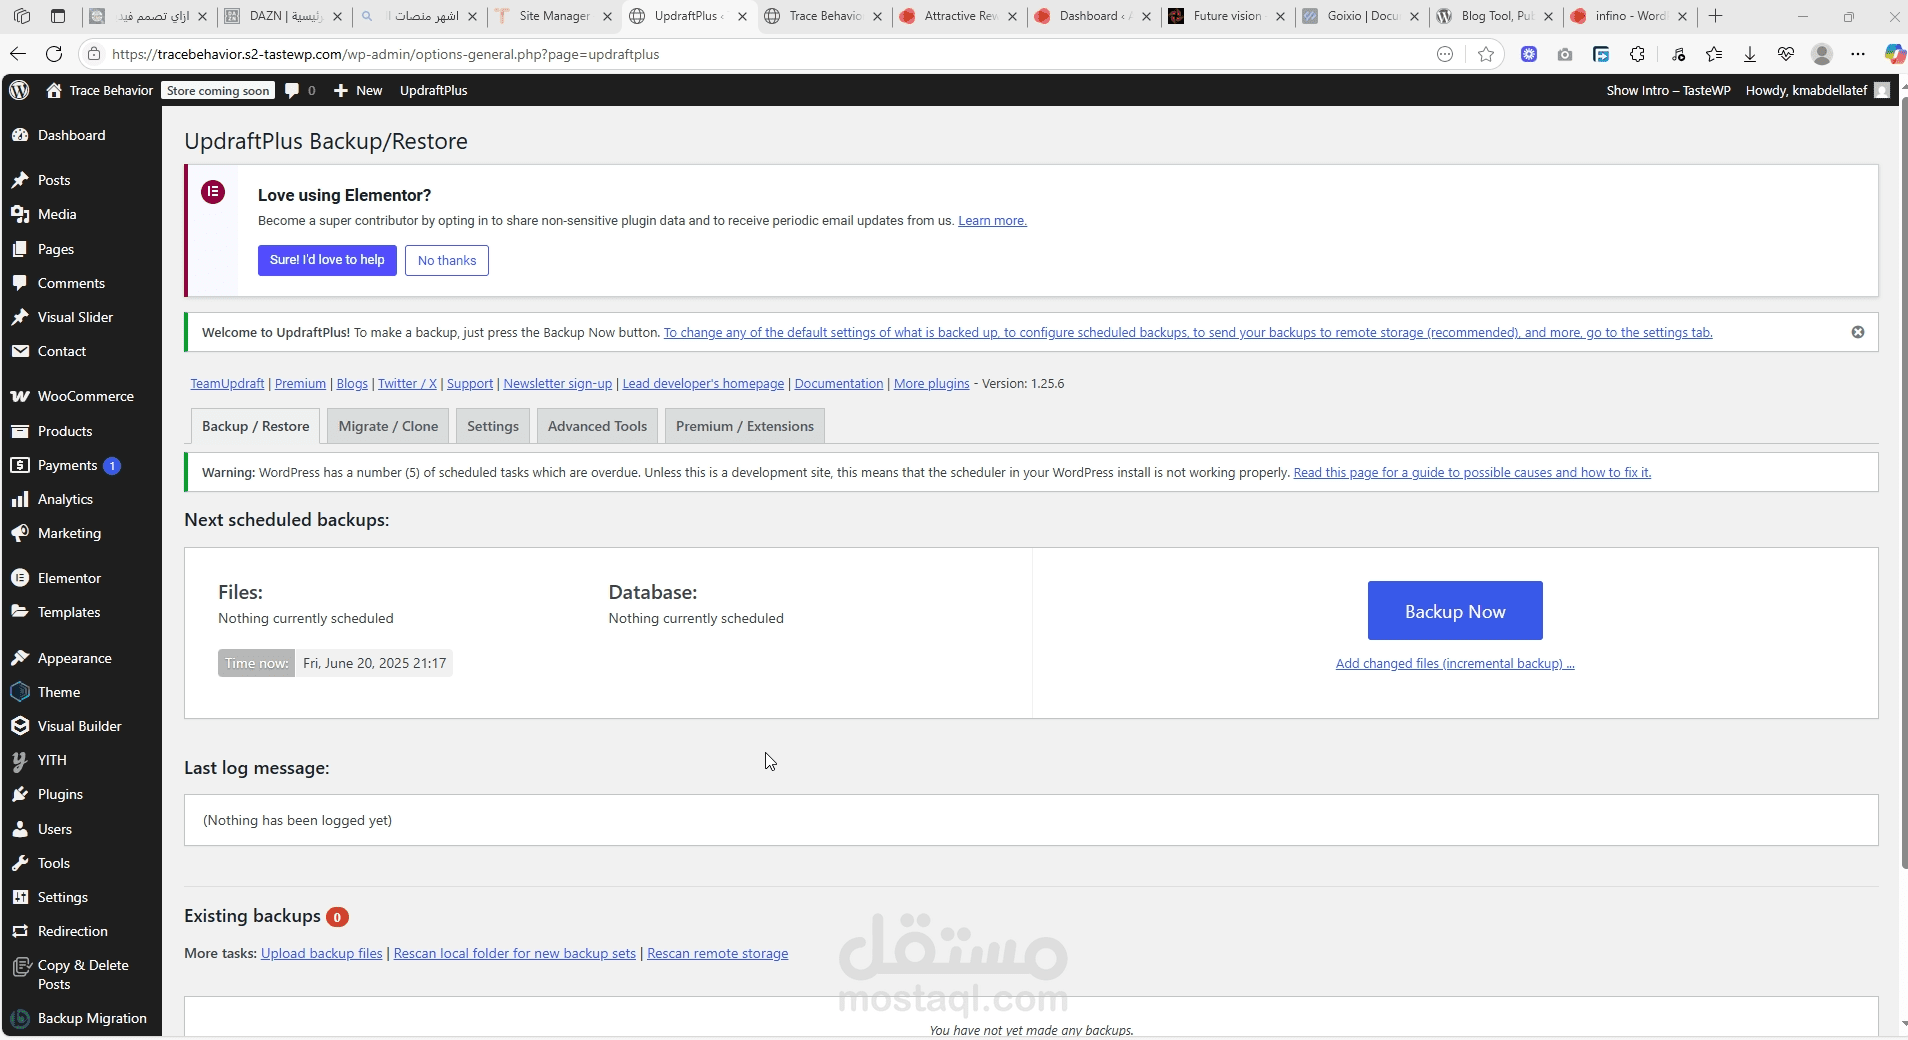This screenshot has width=1908, height=1040.
Task: Click the No thanks button
Action: coord(447,260)
